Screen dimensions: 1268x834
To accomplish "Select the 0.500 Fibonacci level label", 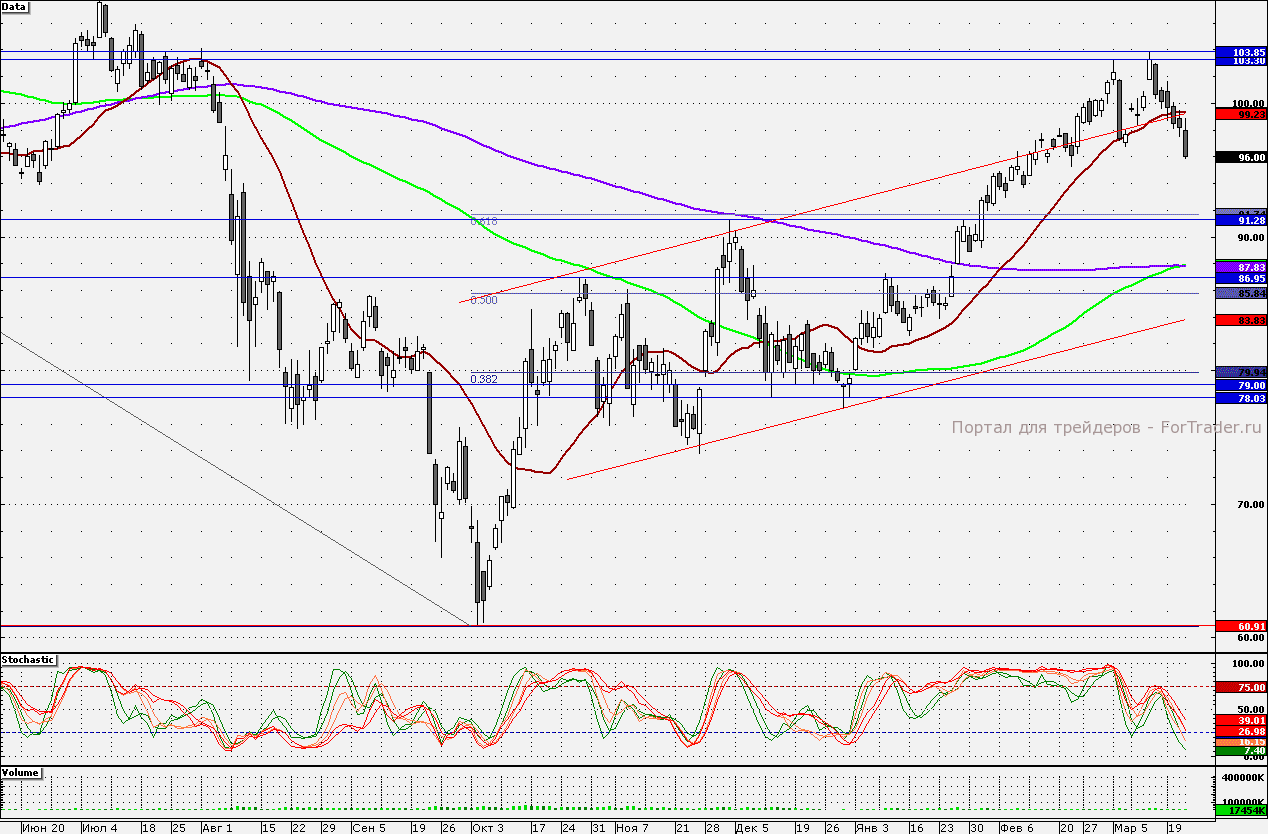I will click(484, 299).
